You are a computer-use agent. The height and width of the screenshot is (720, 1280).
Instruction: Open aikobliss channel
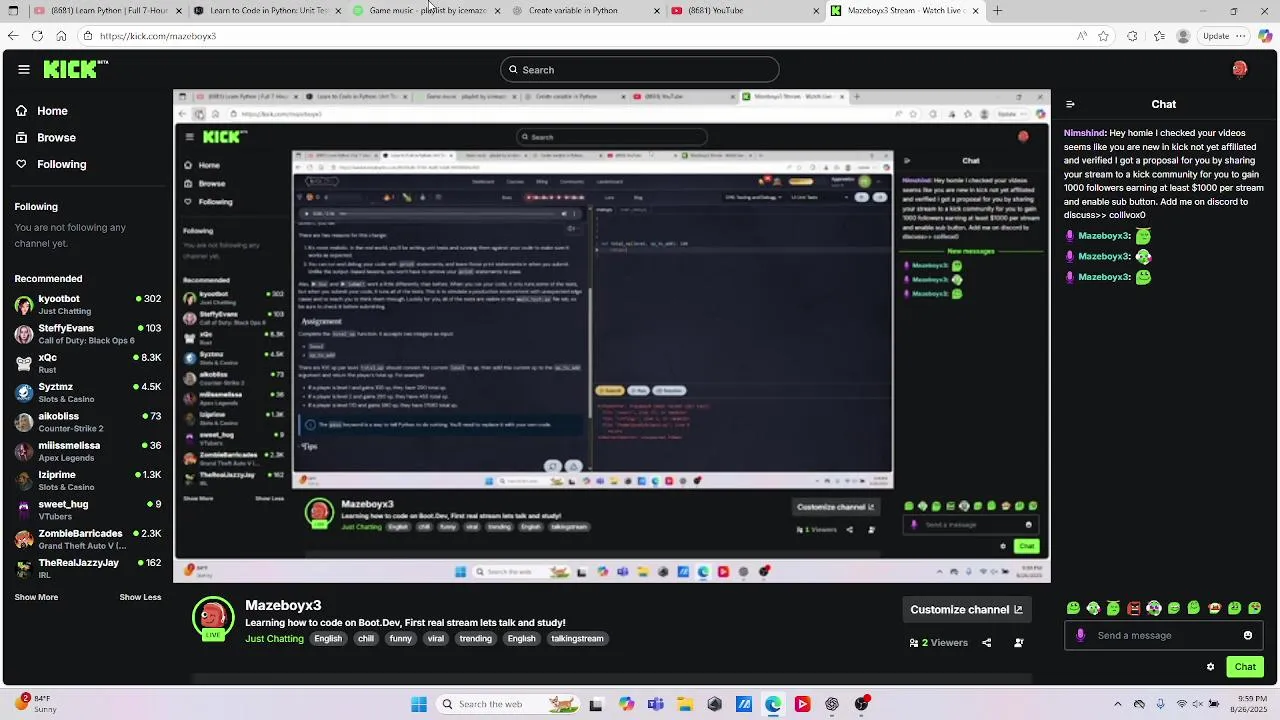88,422
